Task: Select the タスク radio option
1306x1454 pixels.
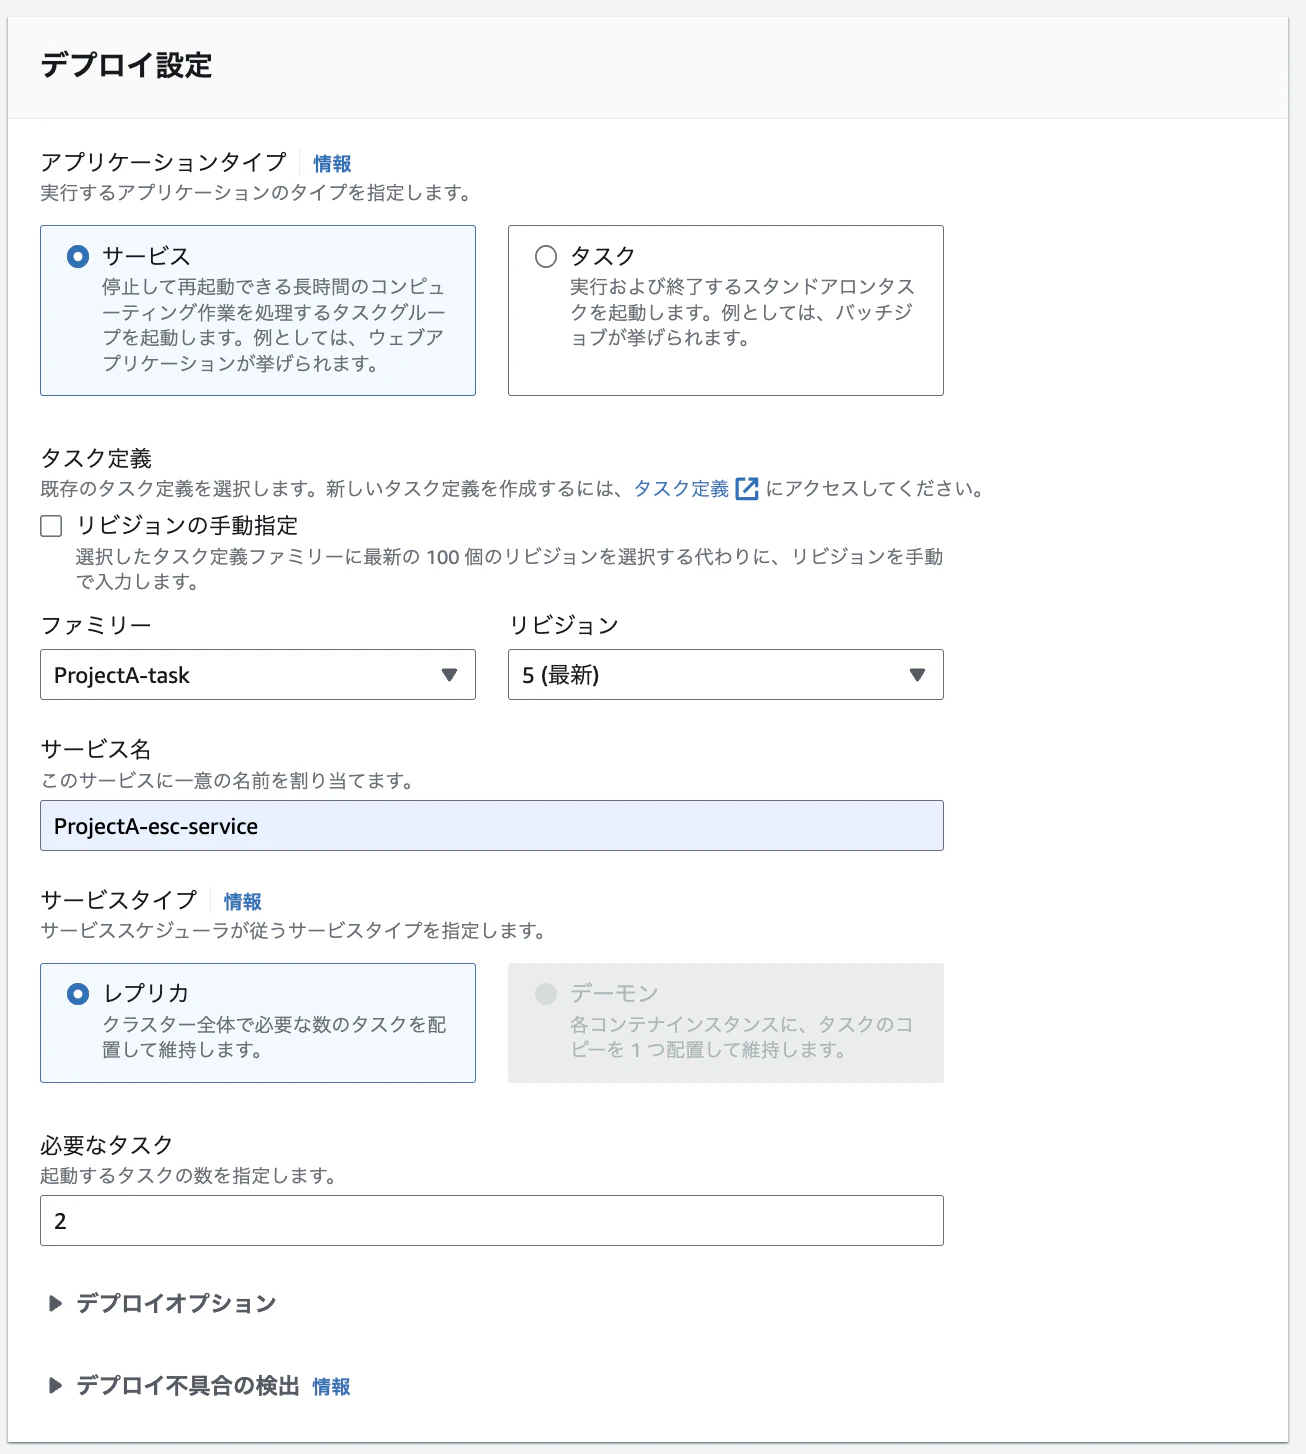Action: tap(546, 257)
